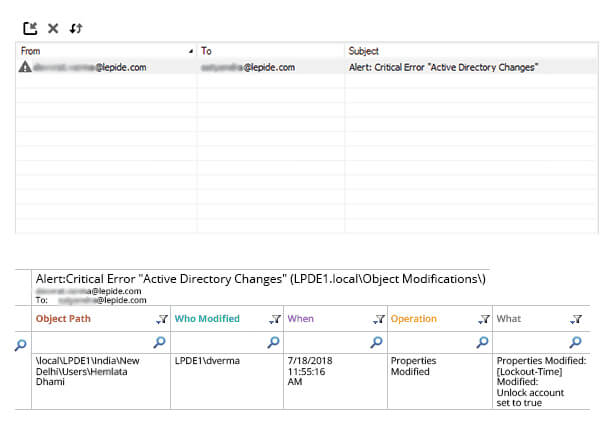Click the search icon under Who Modified
The image size is (612, 430).
273,342
